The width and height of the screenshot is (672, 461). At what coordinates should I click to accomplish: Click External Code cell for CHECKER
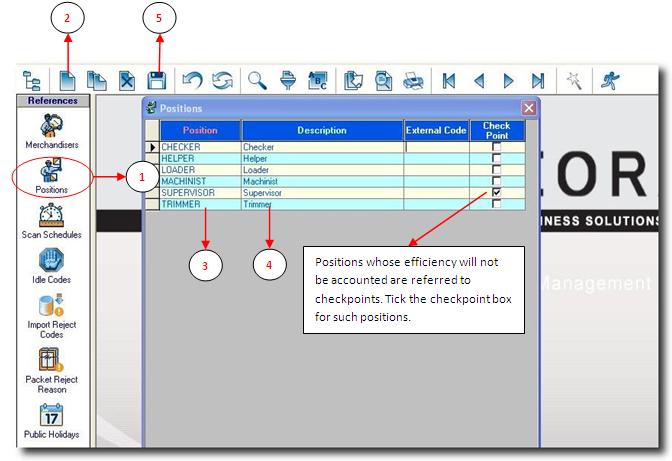(x=435, y=147)
